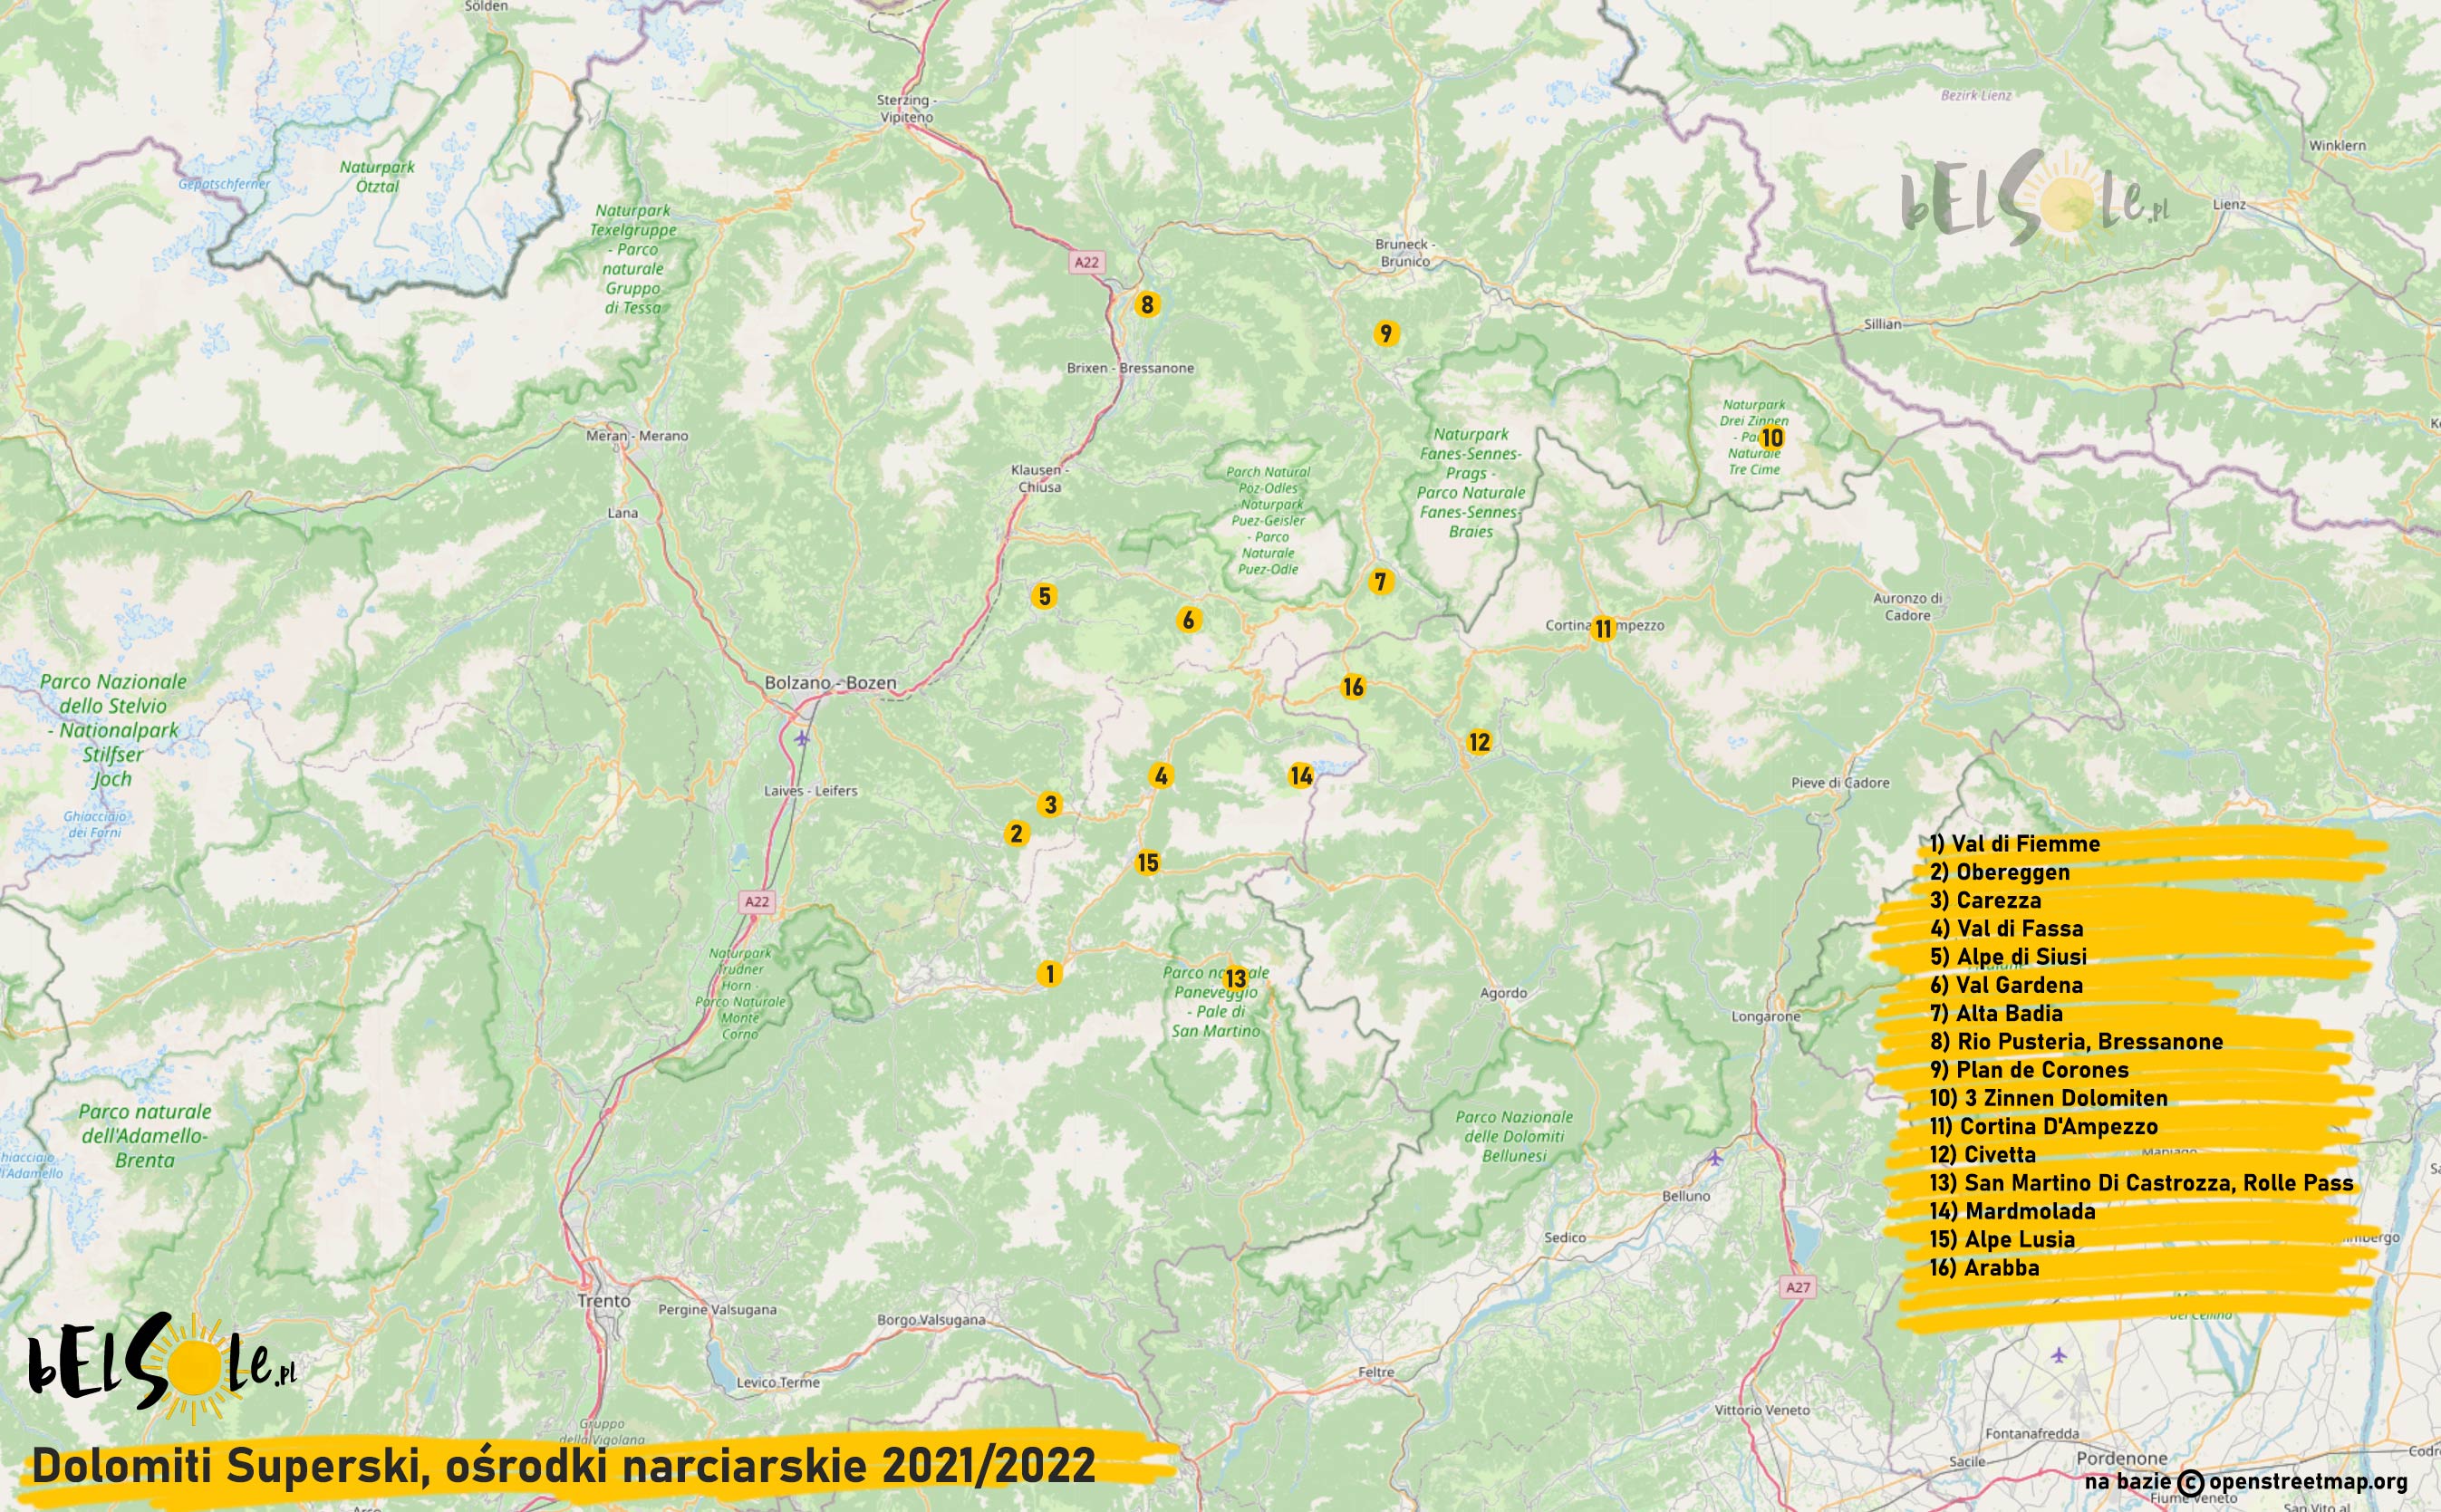Click marker 14 next to the lake
Image resolution: width=2441 pixels, height=1512 pixels.
1300,775
